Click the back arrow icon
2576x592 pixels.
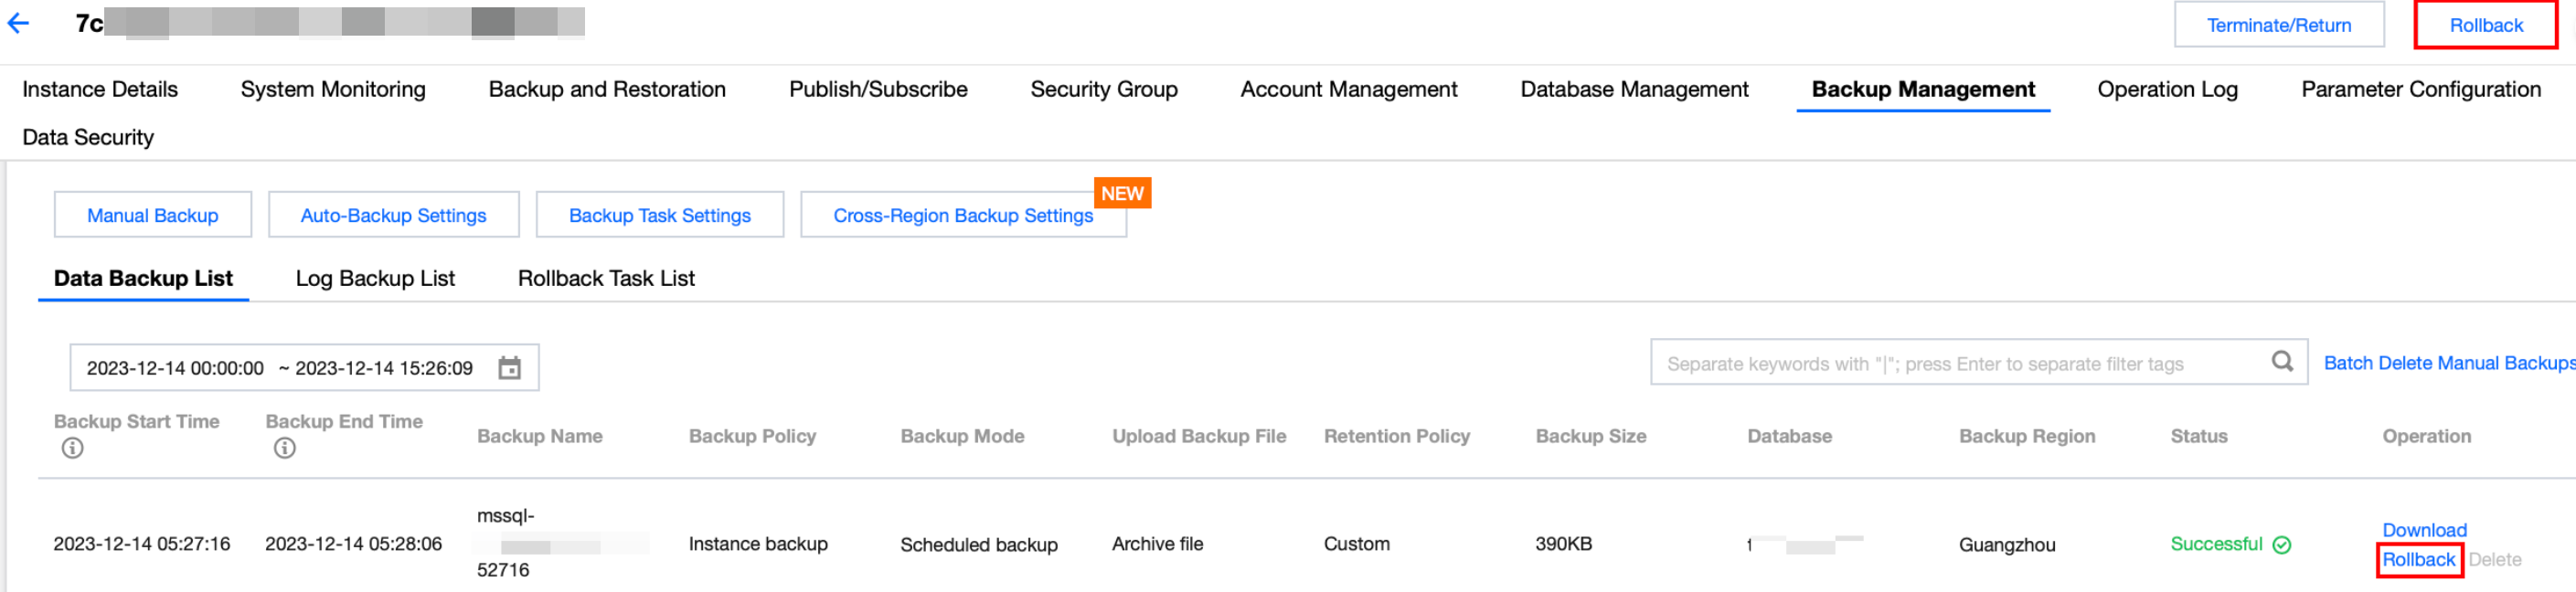click(19, 24)
